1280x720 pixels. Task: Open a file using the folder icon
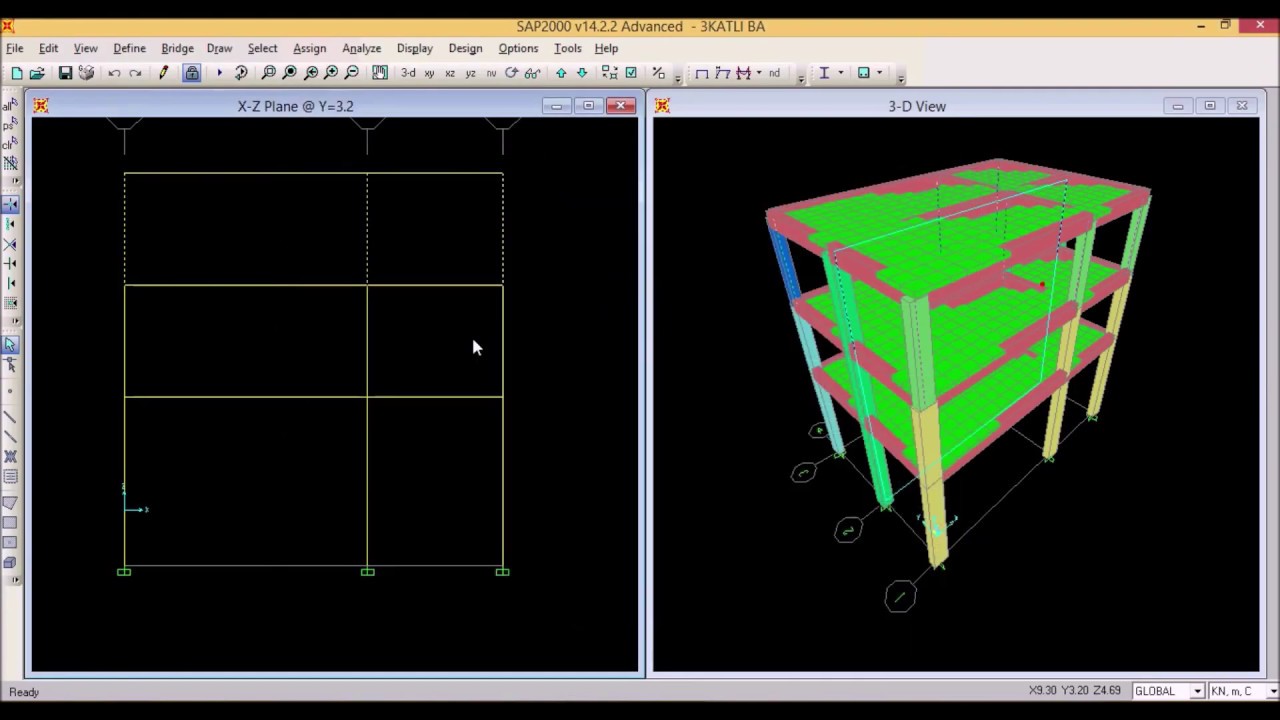(37, 73)
